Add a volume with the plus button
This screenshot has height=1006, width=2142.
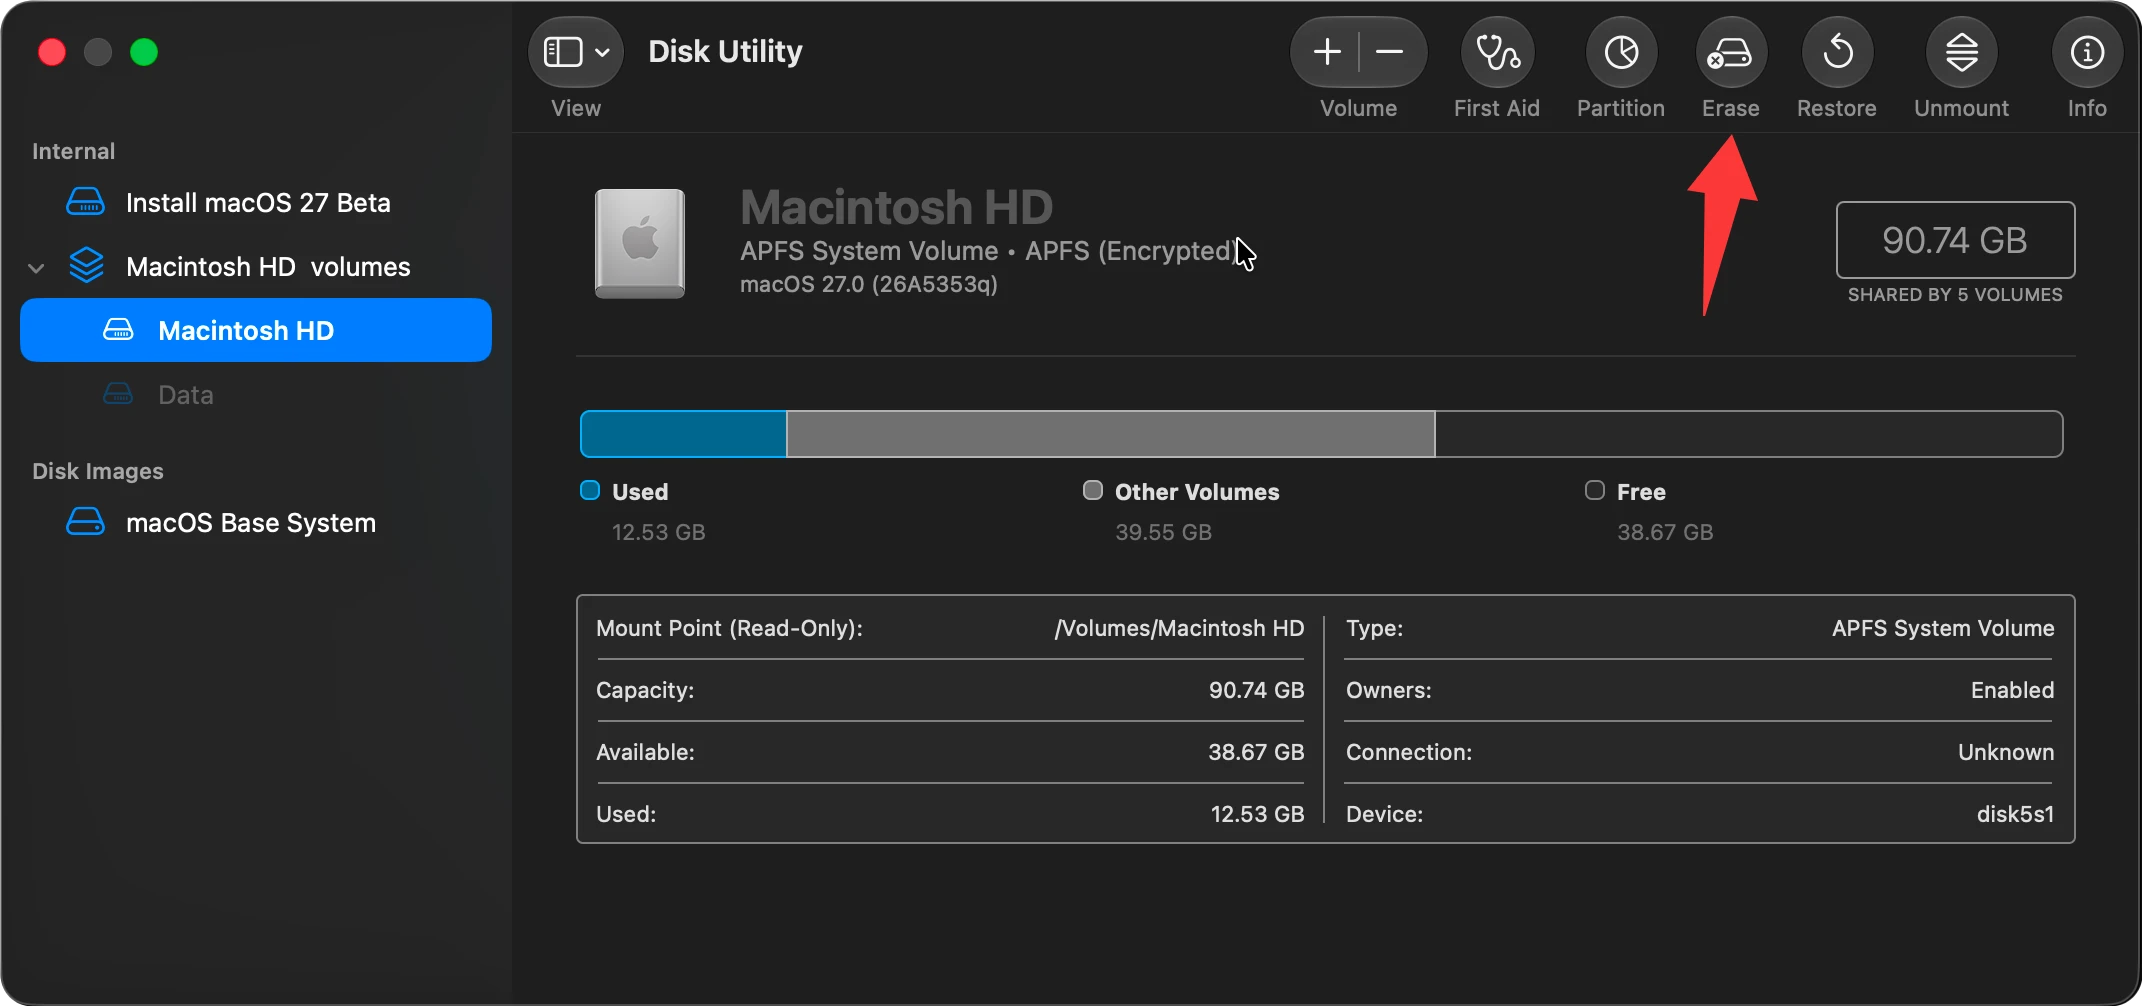pos(1326,52)
